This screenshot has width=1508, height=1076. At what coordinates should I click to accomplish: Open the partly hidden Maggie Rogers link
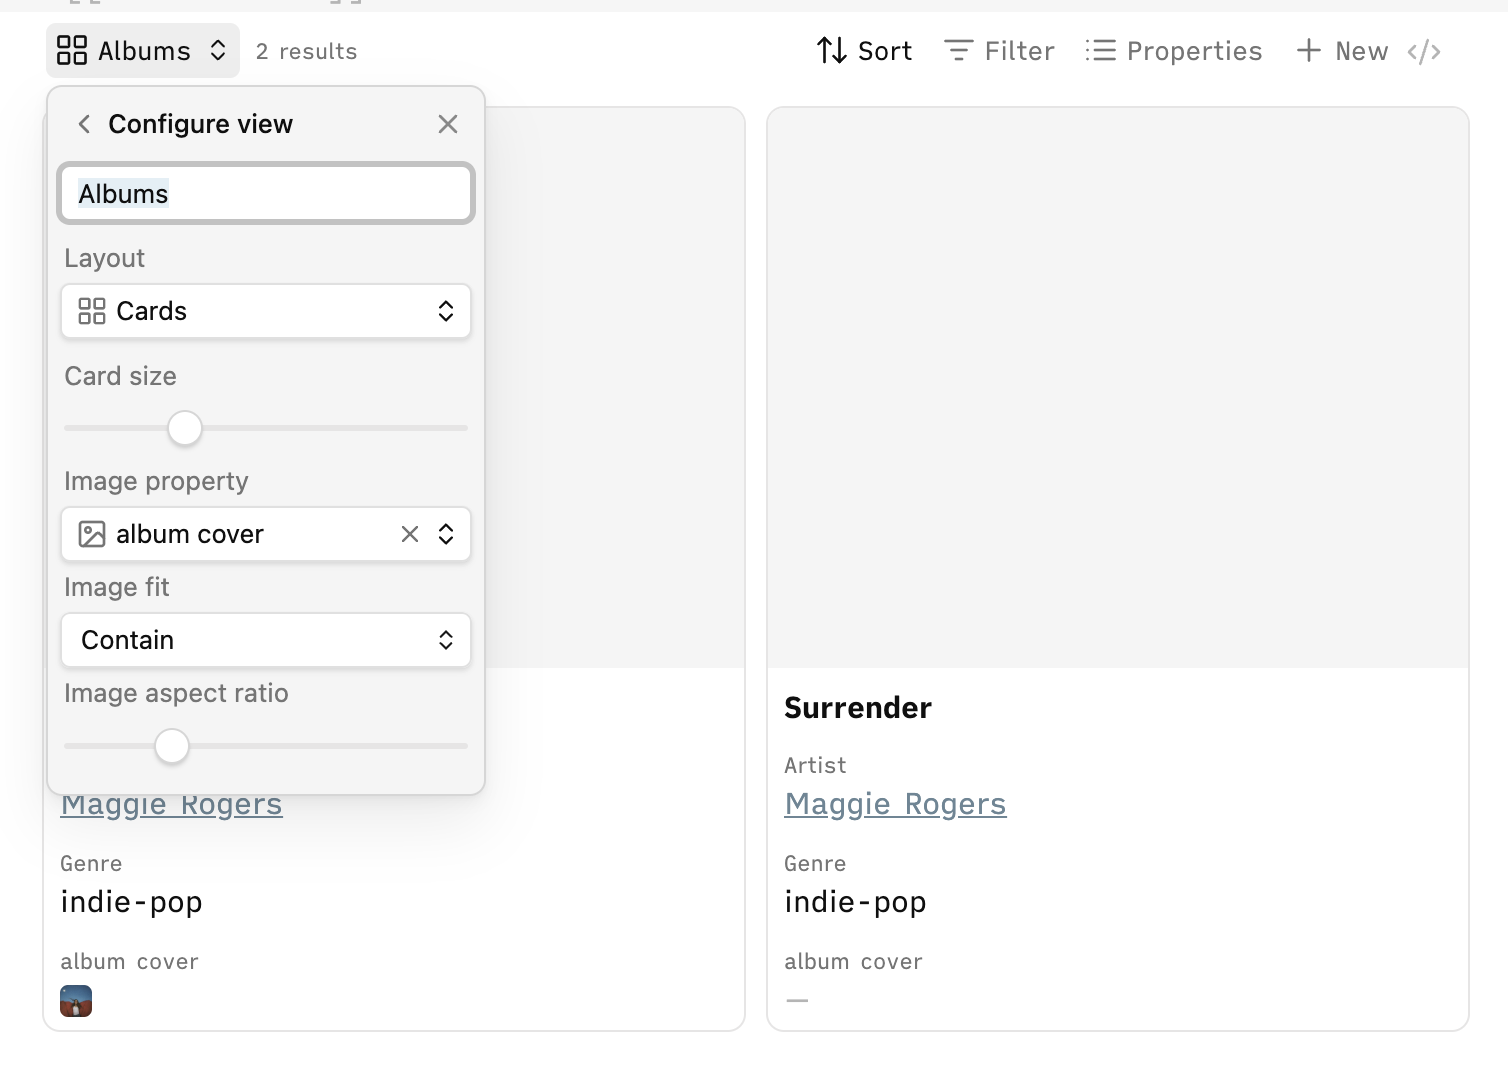[x=171, y=806]
